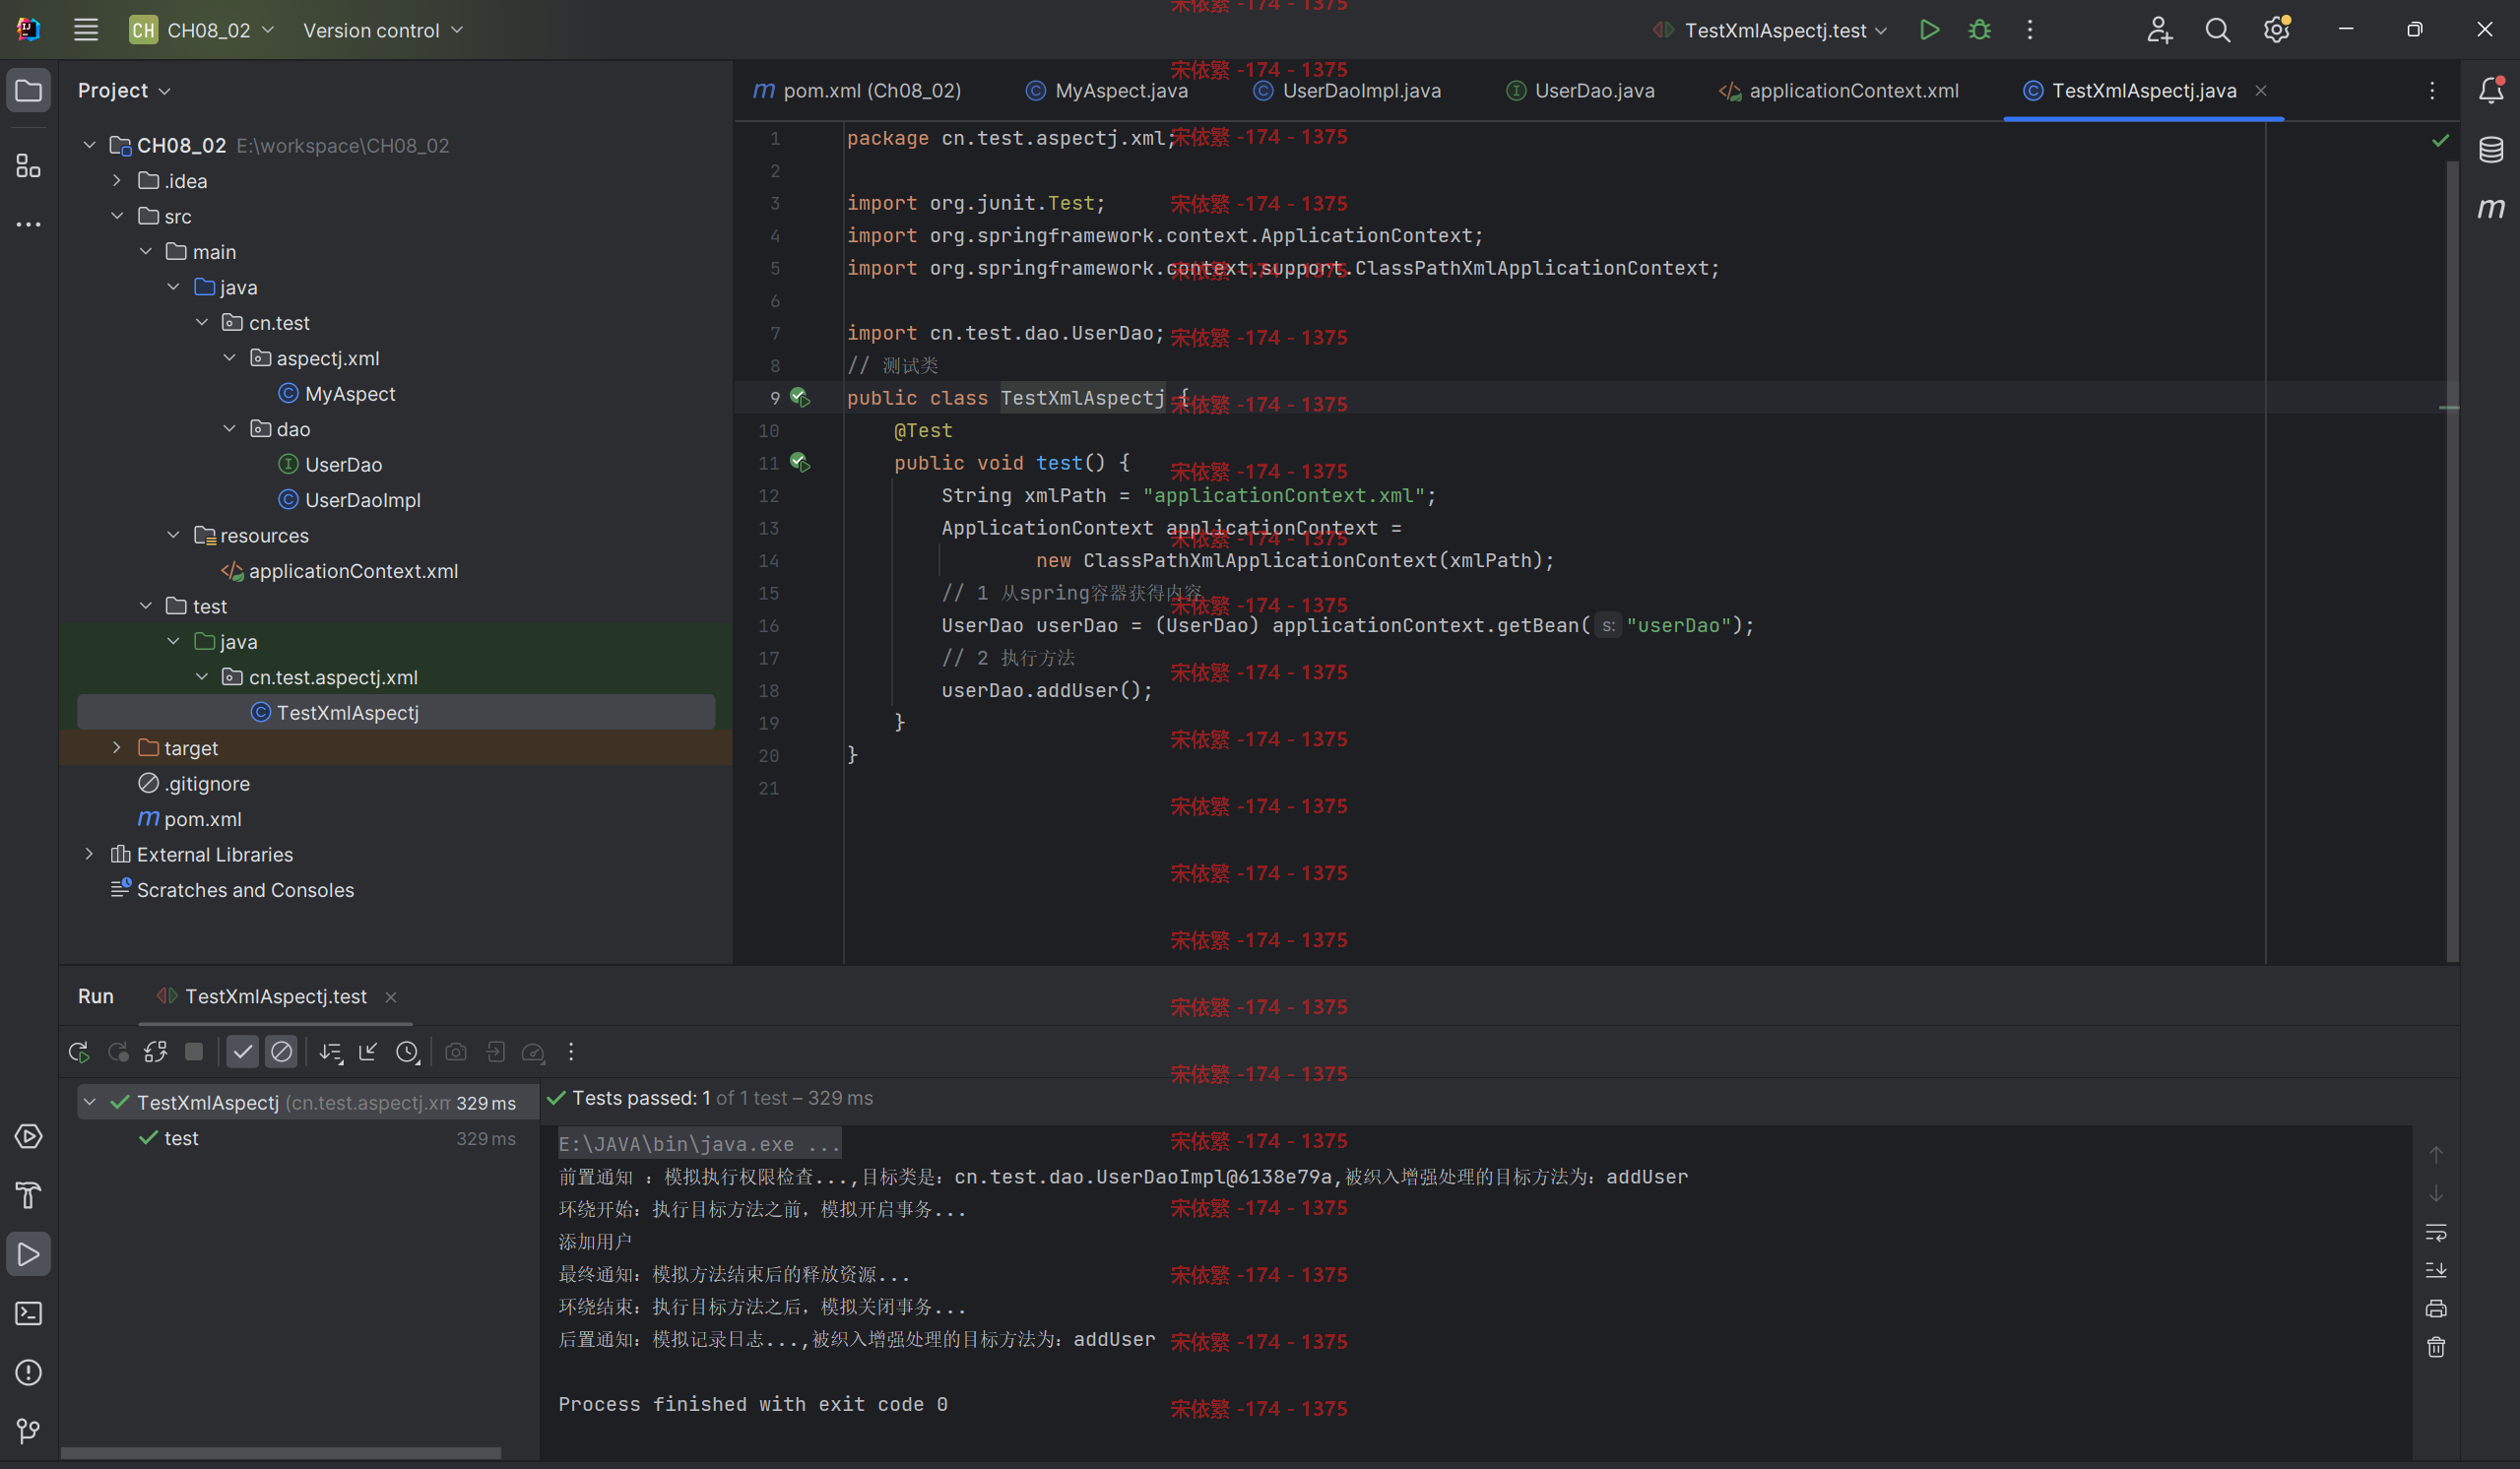Clear console output trash icon
2520x1469 pixels.
tap(2436, 1347)
